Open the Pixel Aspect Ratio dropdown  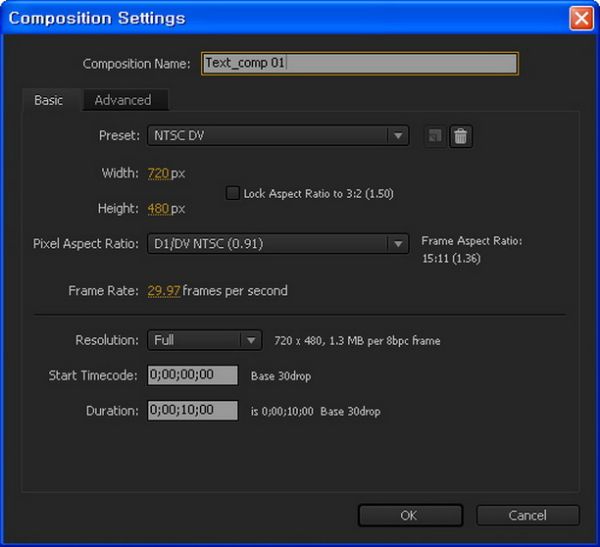tap(278, 244)
